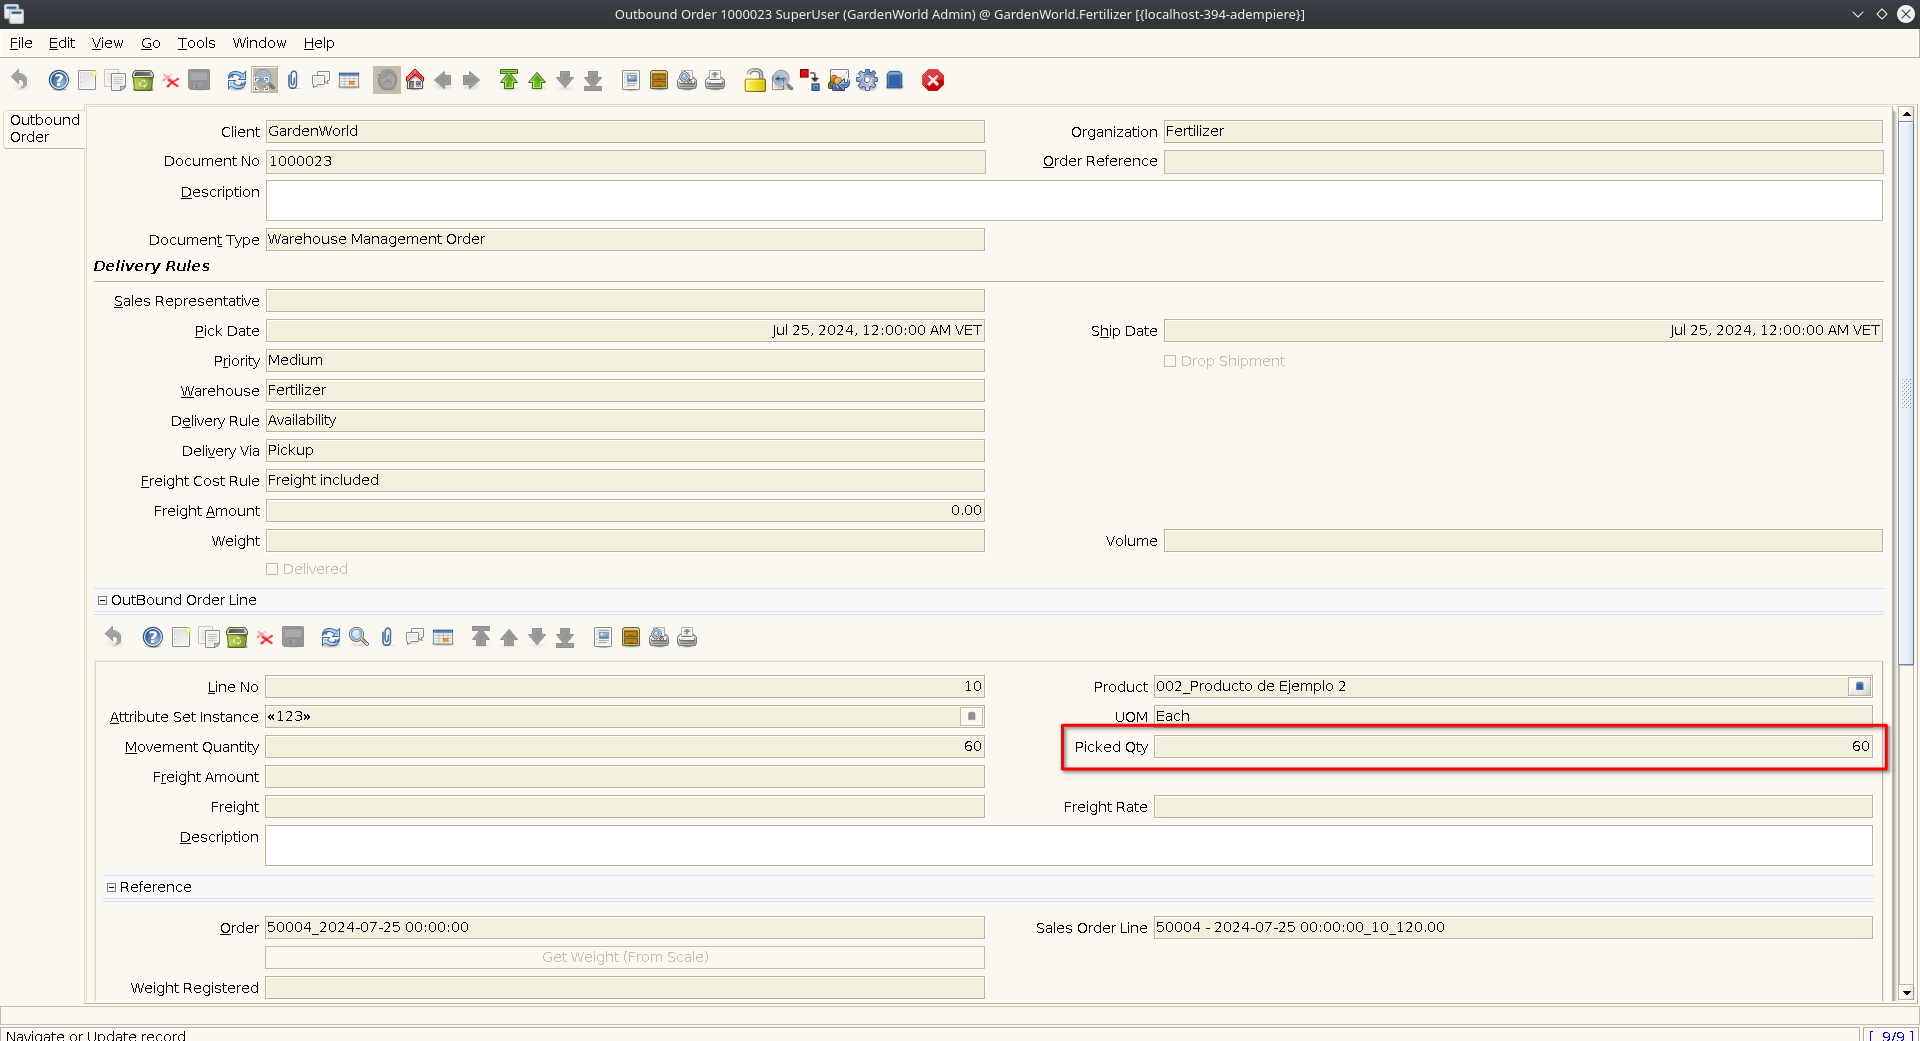1920x1041 pixels.
Task: Click the yellow padlock Lock icon
Action: tap(755, 80)
